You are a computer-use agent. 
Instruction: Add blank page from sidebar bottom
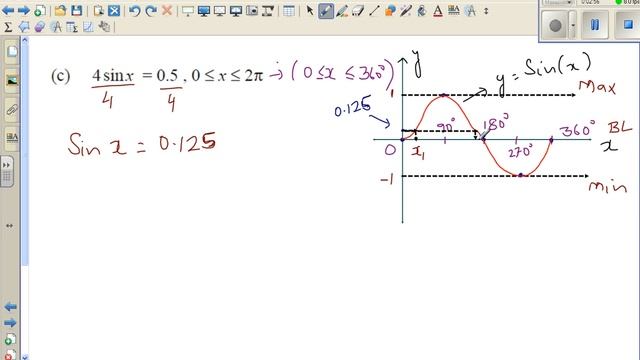(10, 339)
